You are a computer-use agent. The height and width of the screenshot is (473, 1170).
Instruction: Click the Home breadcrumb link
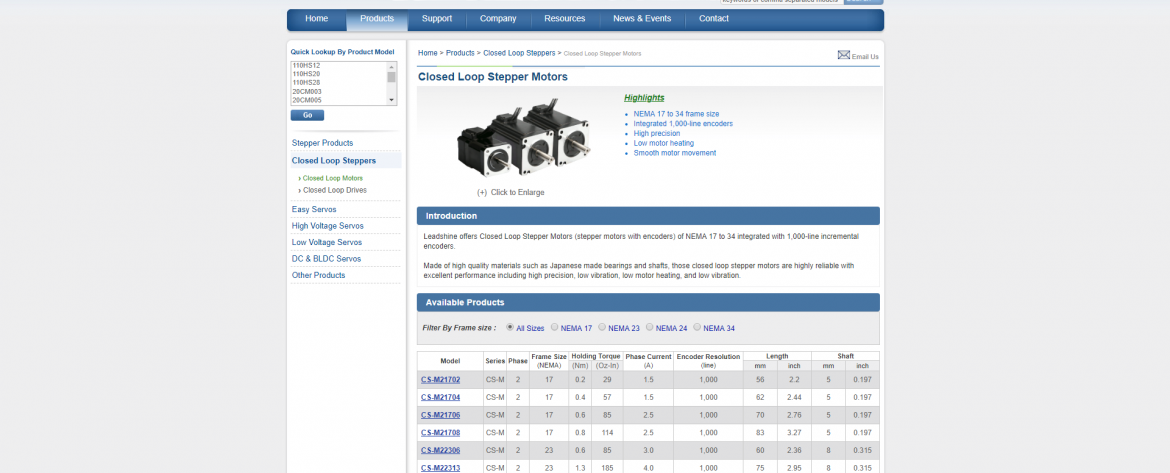[x=428, y=53]
